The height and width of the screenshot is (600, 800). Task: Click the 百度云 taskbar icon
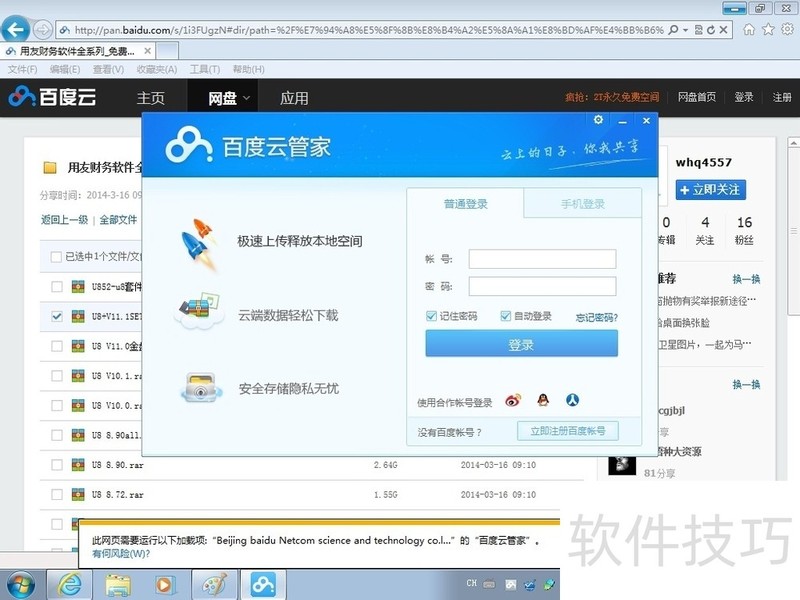pyautogui.click(x=262, y=583)
